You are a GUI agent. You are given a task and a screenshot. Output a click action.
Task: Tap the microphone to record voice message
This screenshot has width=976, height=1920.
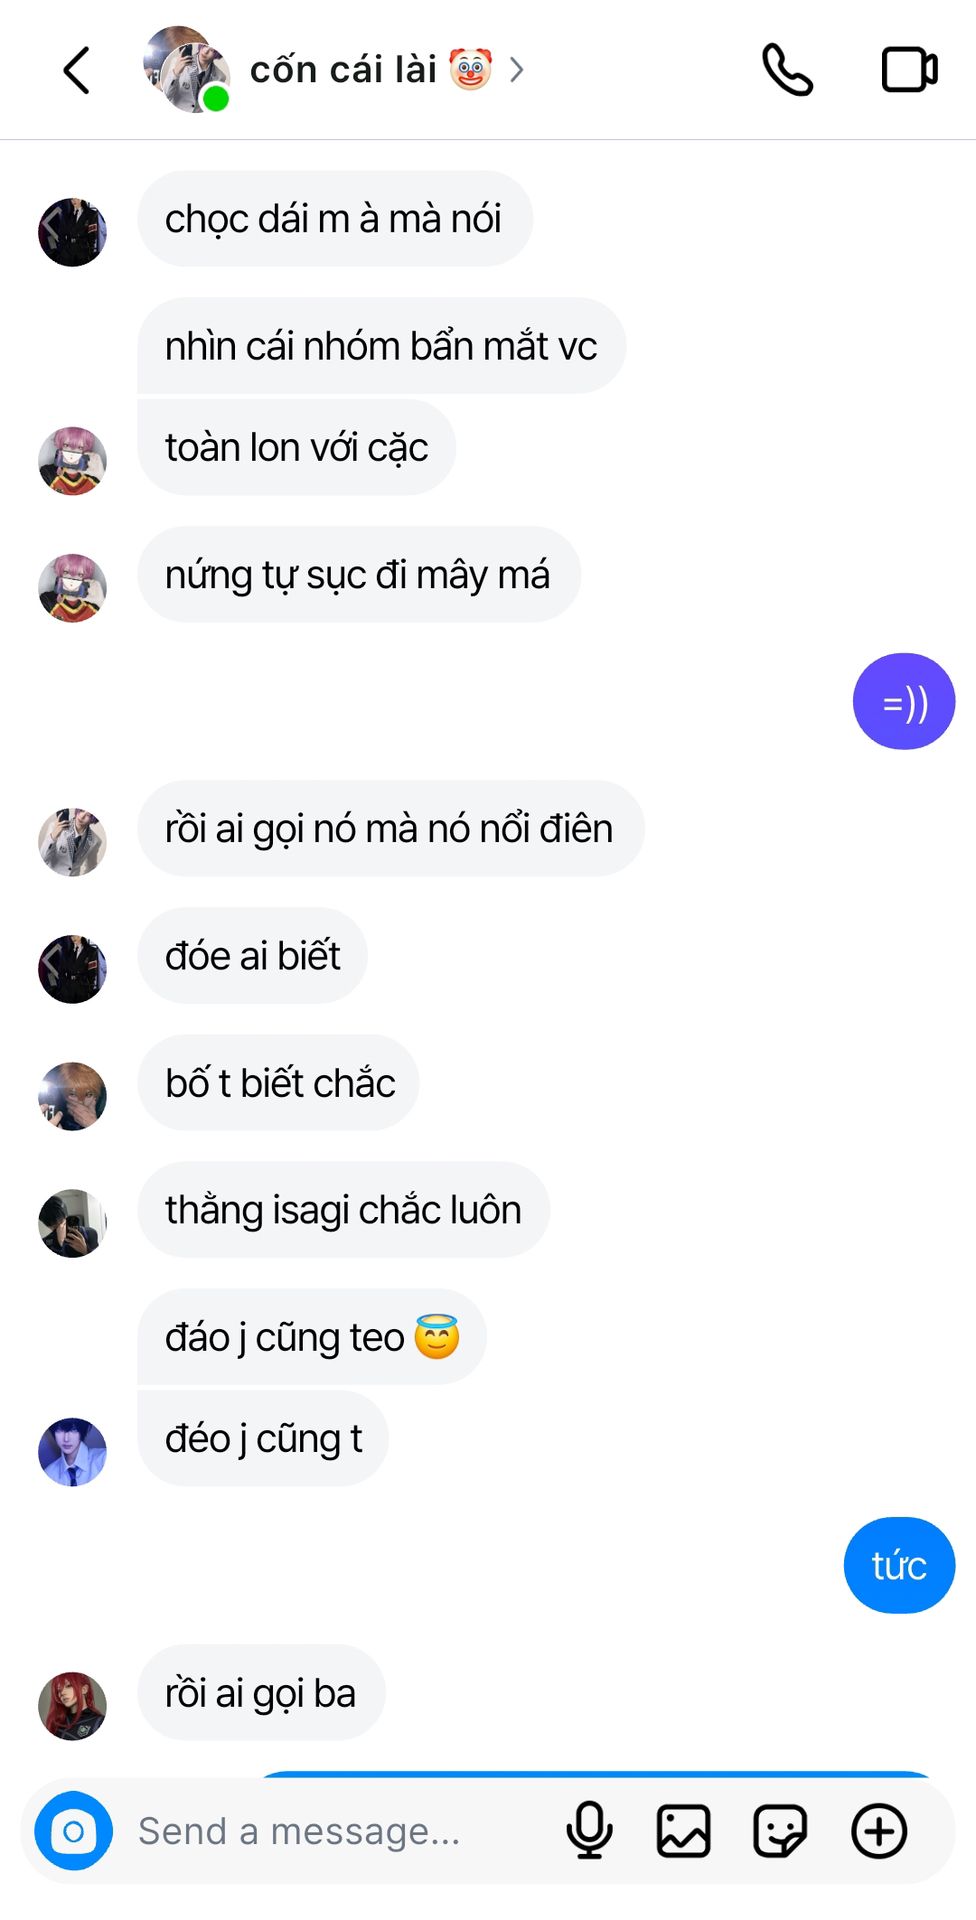coord(590,1831)
